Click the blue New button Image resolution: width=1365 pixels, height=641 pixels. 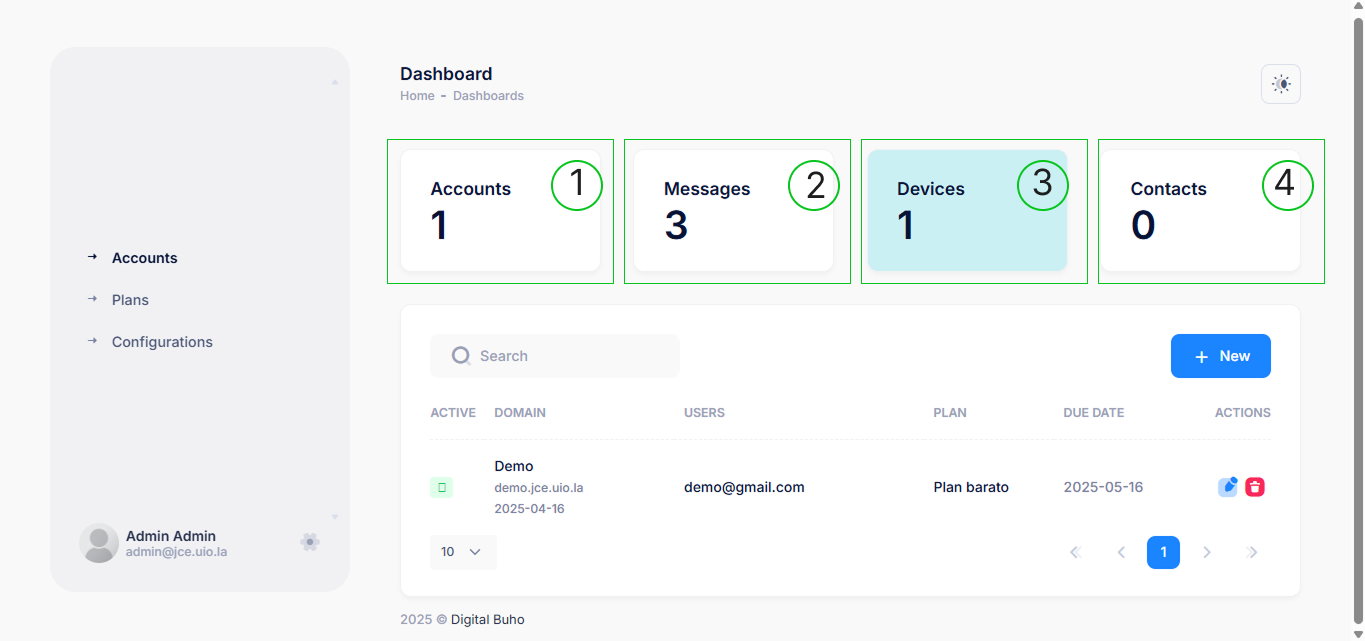coord(1220,356)
